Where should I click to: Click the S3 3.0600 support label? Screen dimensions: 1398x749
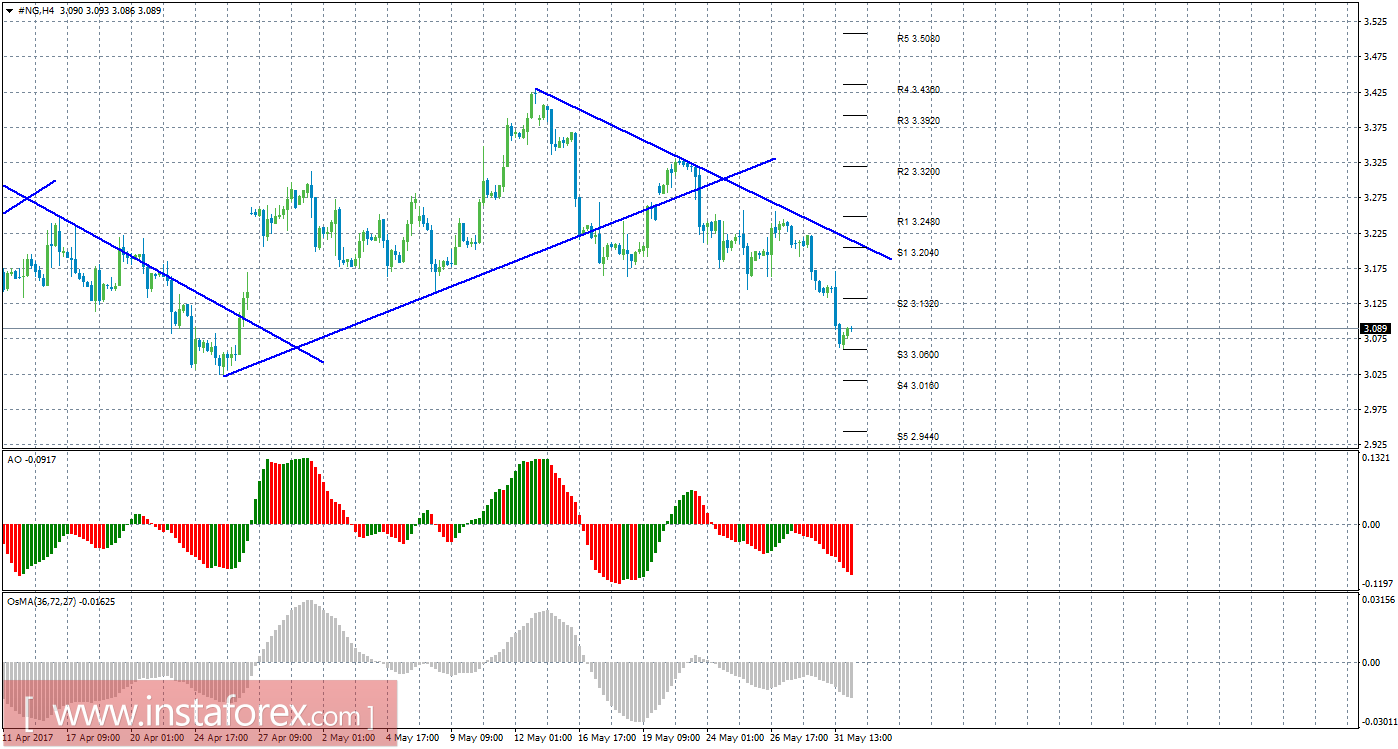(918, 355)
